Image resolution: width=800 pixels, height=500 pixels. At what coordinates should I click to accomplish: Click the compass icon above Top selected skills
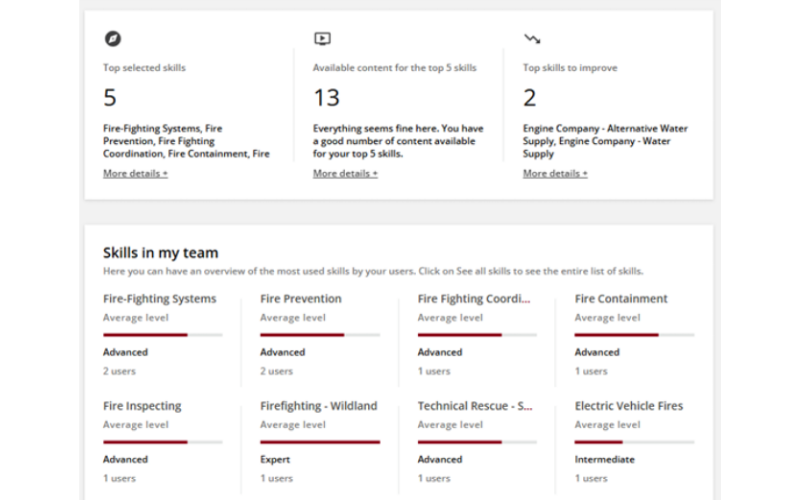click(113, 39)
